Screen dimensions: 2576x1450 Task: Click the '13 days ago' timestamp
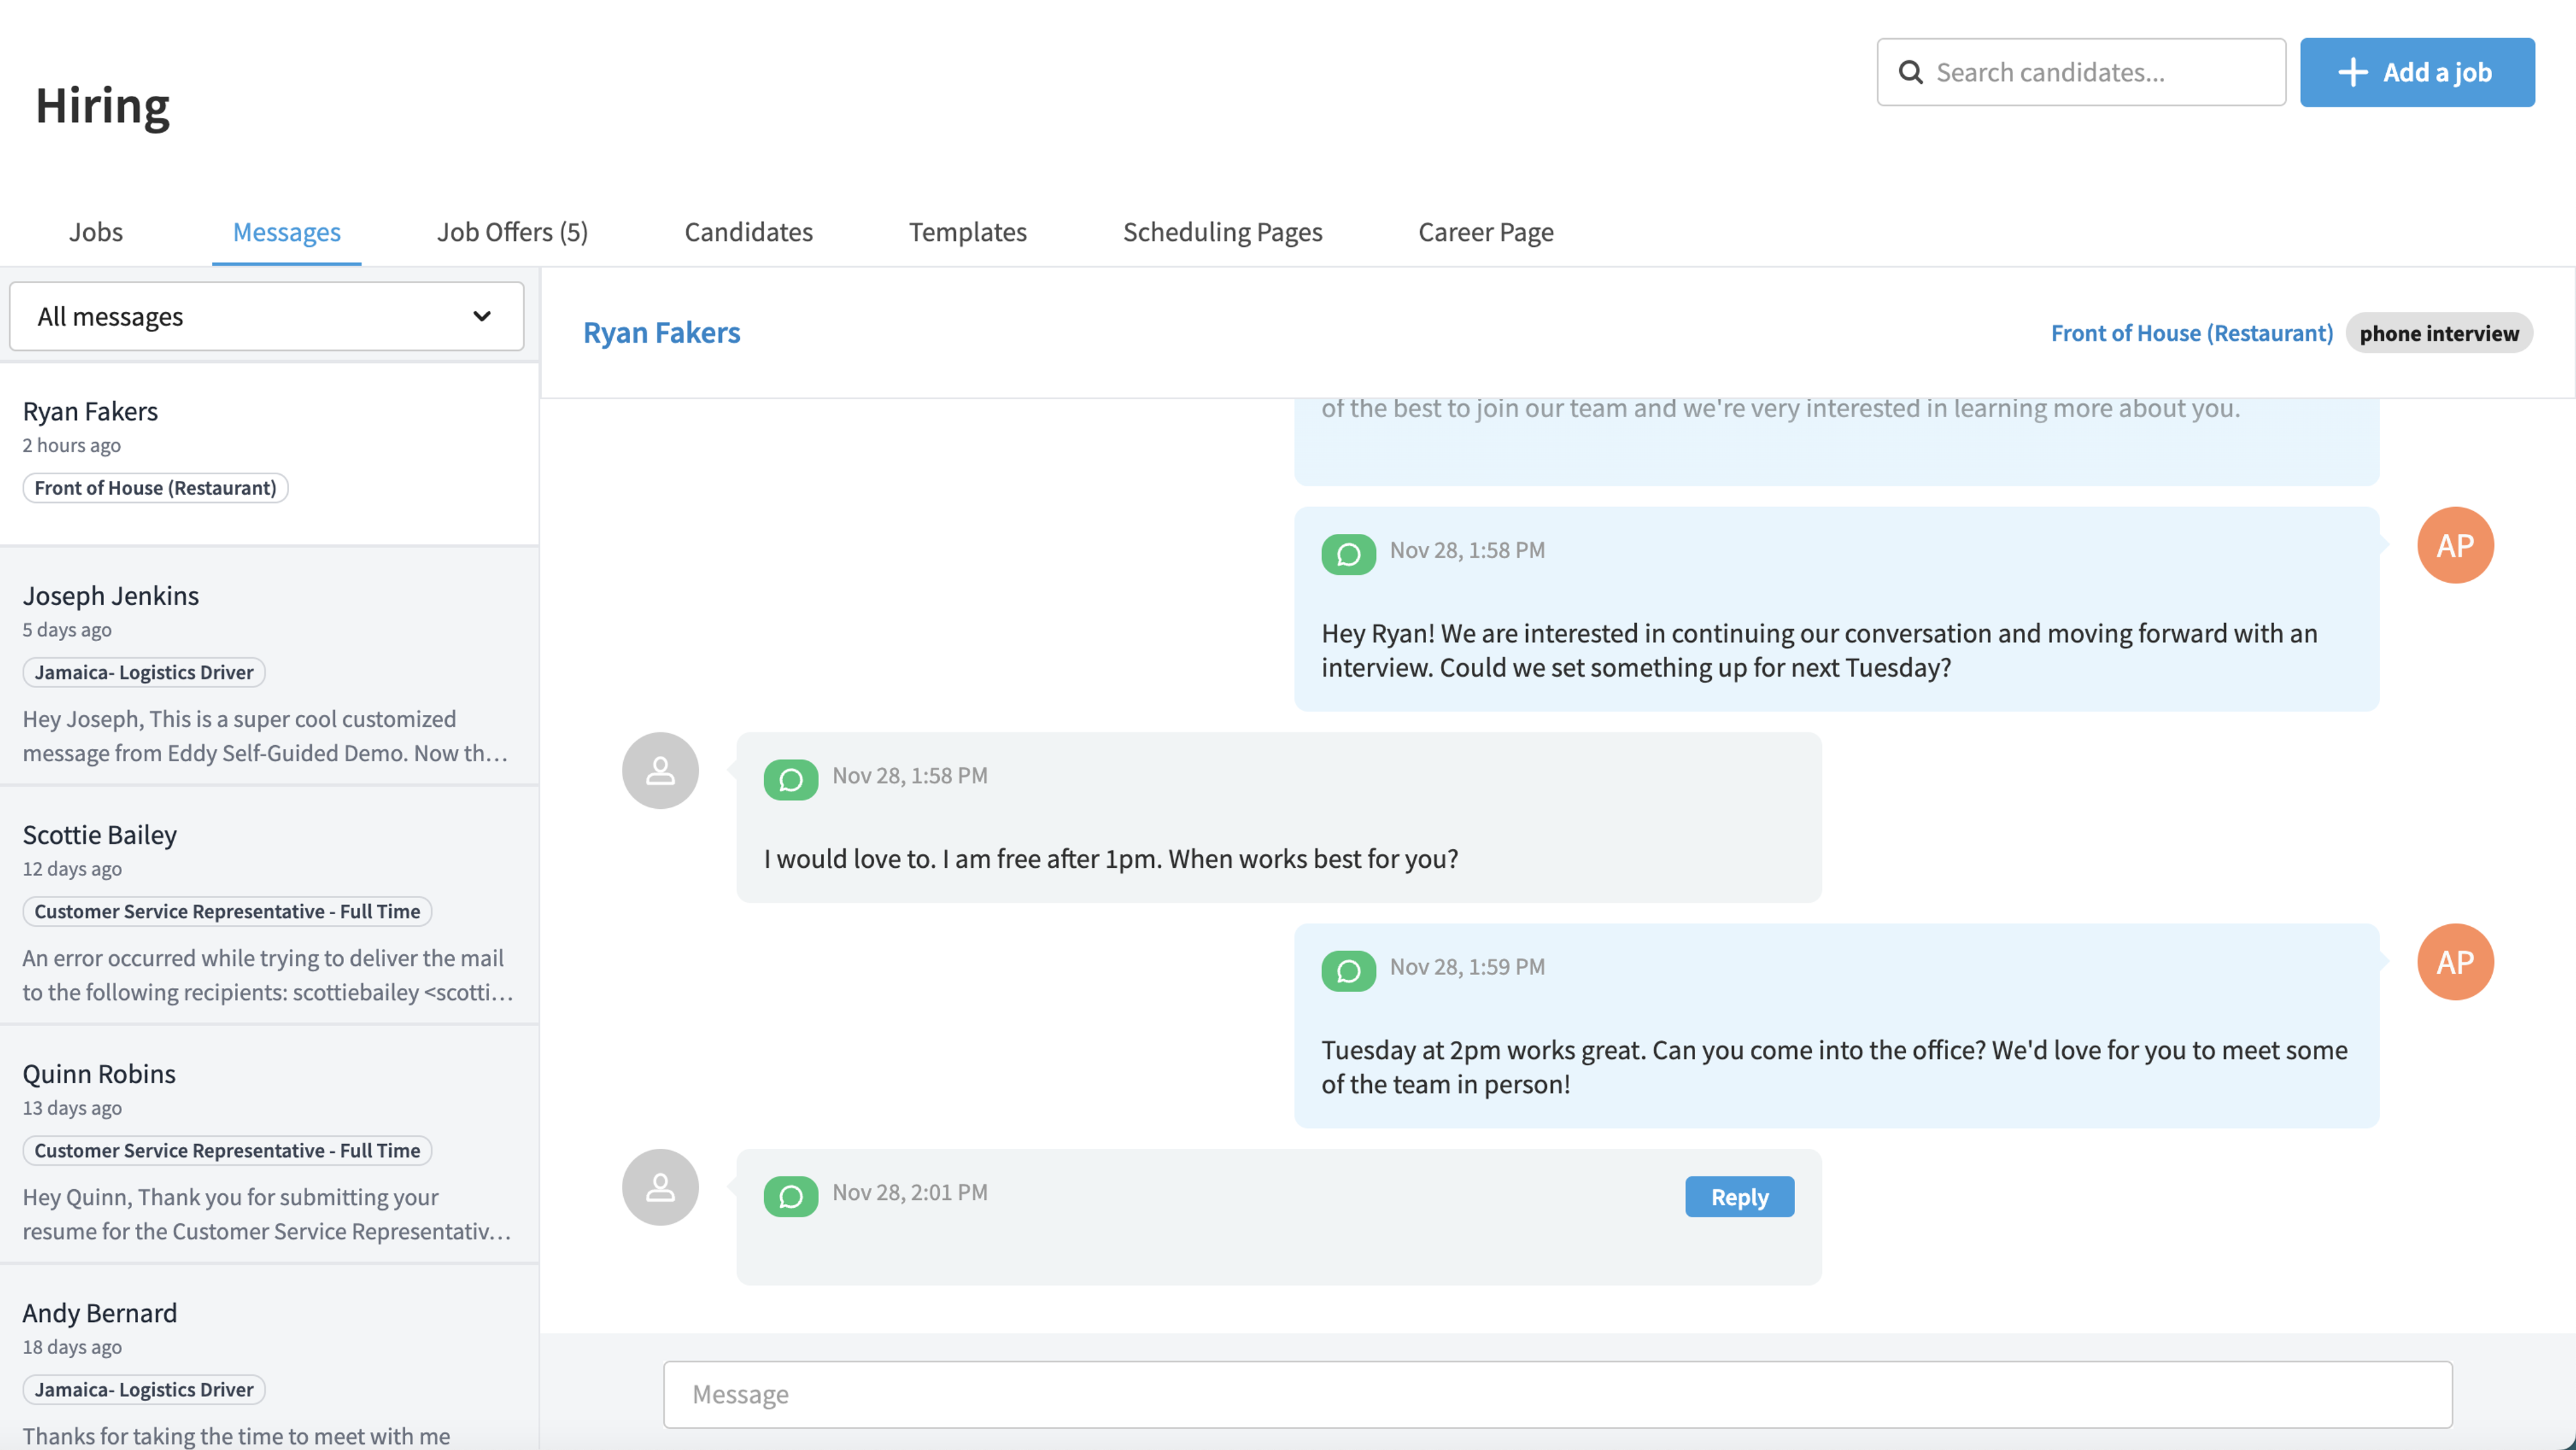point(72,1108)
